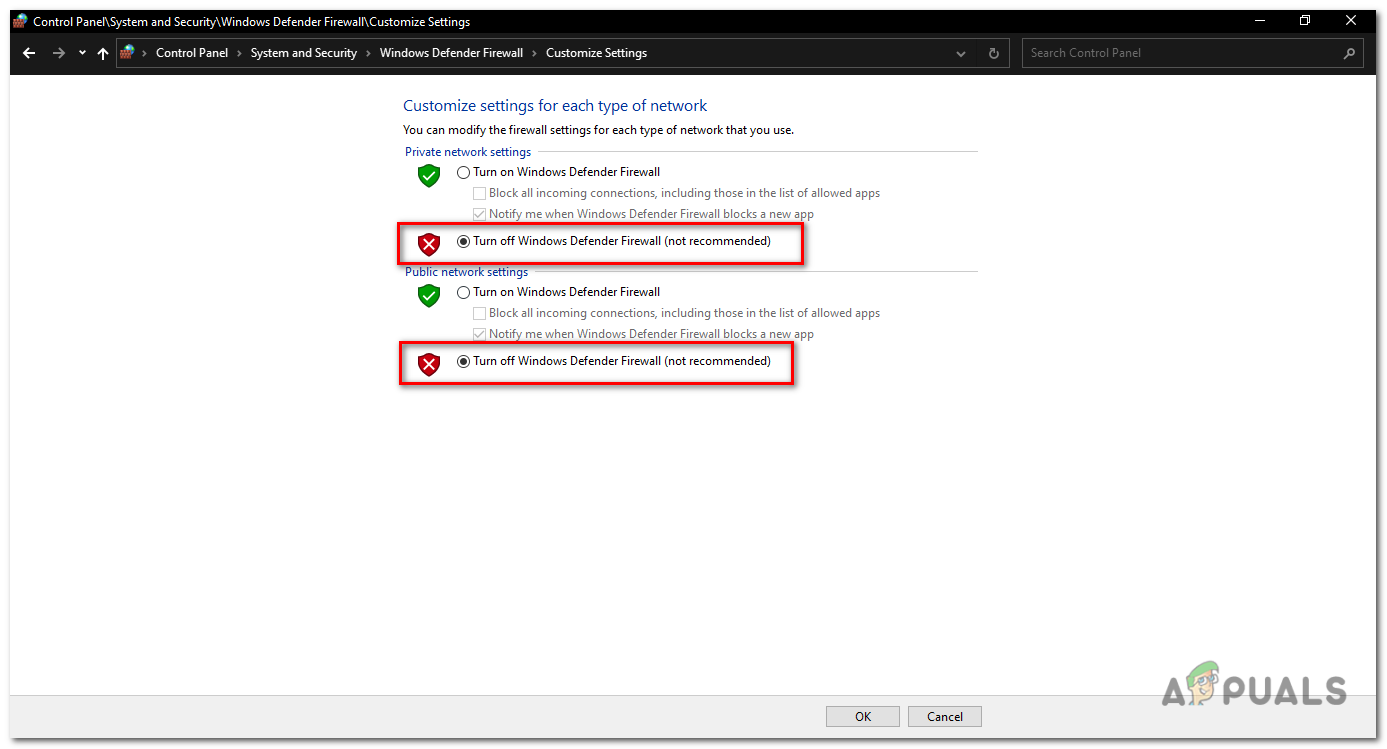This screenshot has width=1387, height=749.
Task: Click the red shield for private firewall off
Action: tap(429, 243)
